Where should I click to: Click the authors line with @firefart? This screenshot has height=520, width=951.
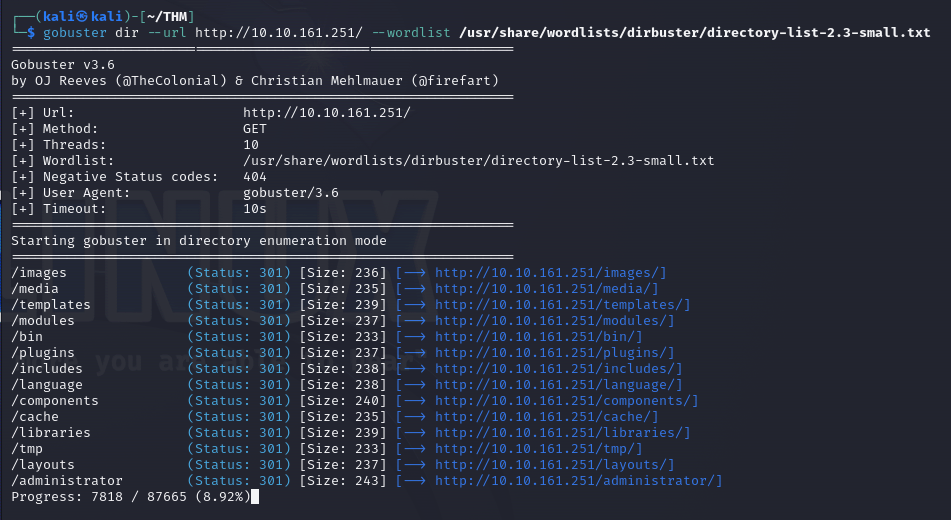255,80
